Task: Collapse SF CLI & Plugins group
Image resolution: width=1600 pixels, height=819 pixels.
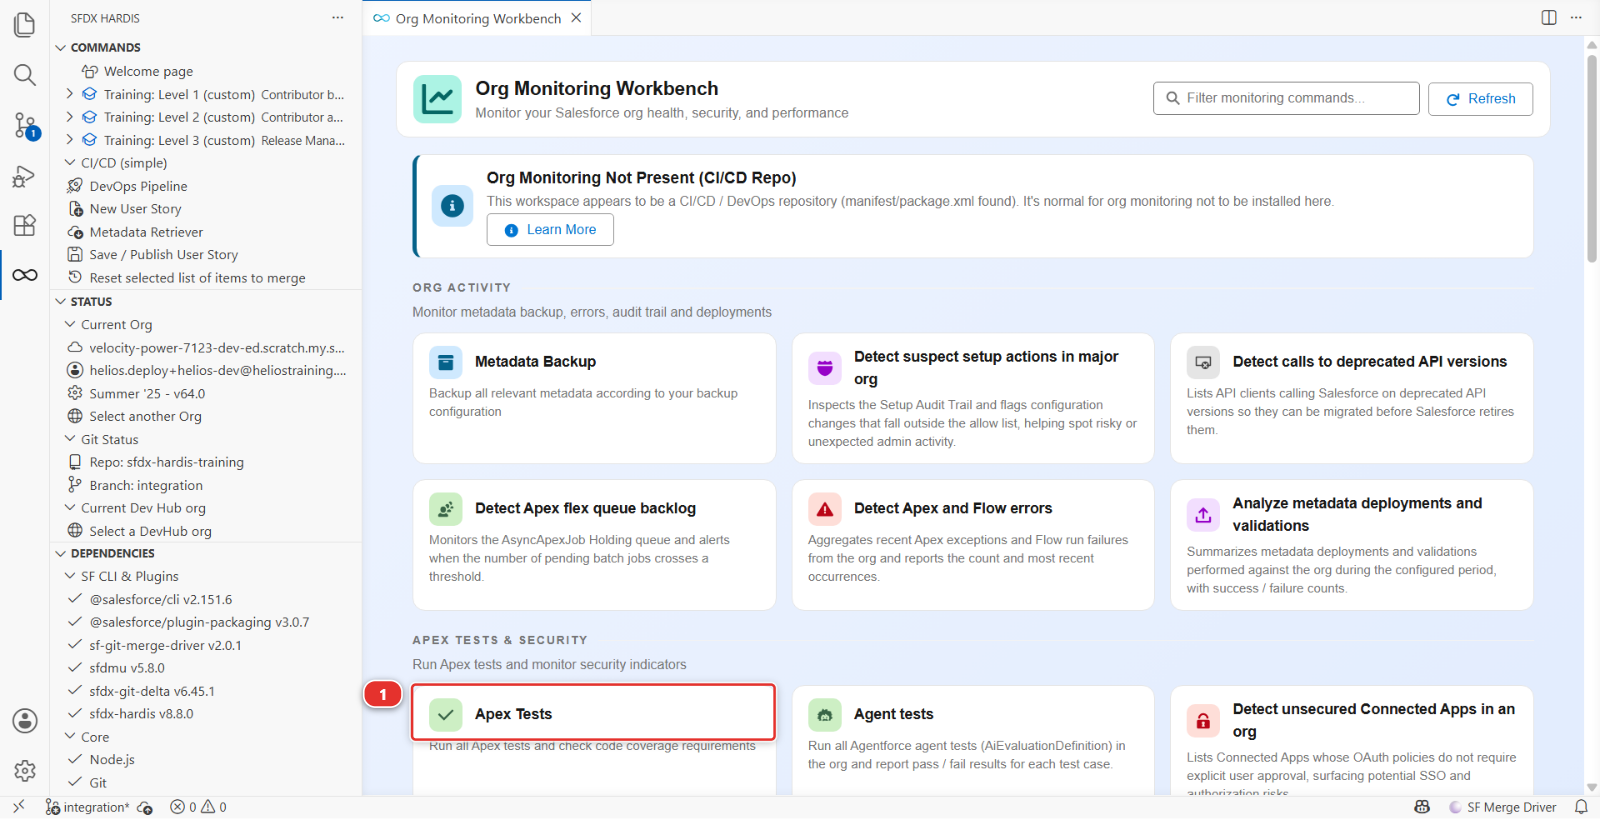Action: coord(70,576)
